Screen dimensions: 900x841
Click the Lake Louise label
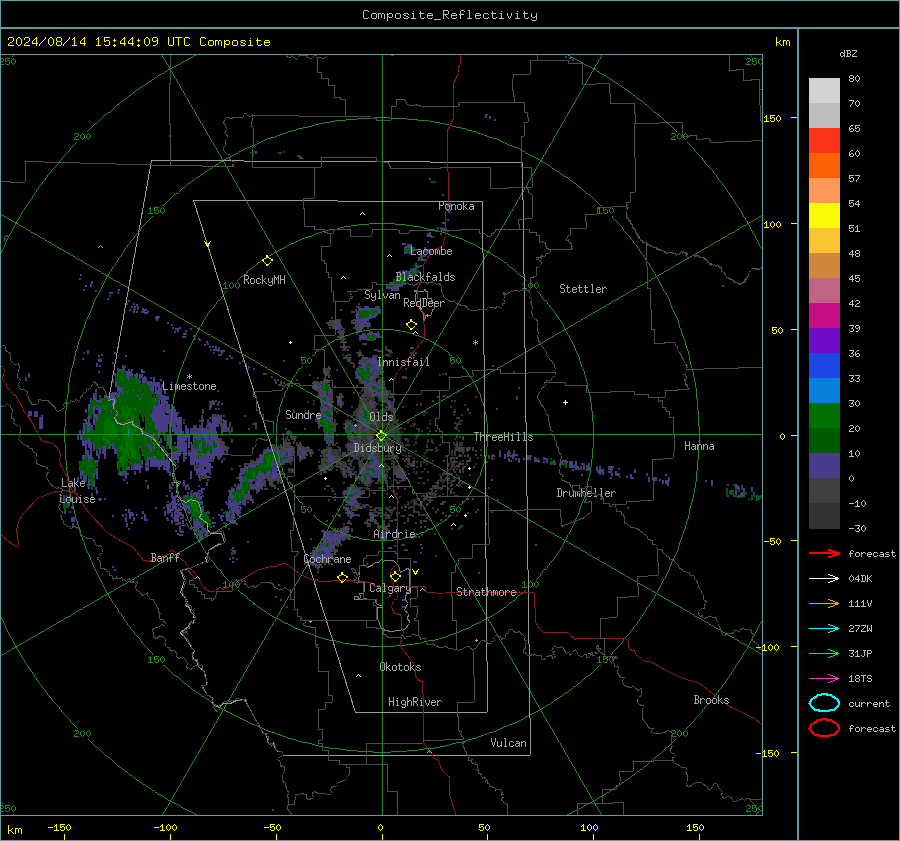77,491
